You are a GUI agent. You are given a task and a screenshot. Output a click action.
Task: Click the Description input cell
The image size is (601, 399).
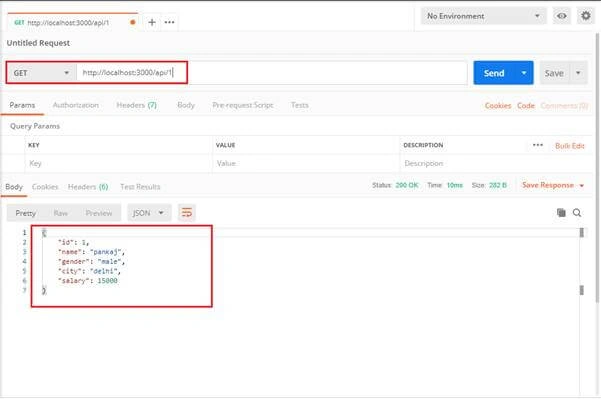pyautogui.click(x=496, y=163)
